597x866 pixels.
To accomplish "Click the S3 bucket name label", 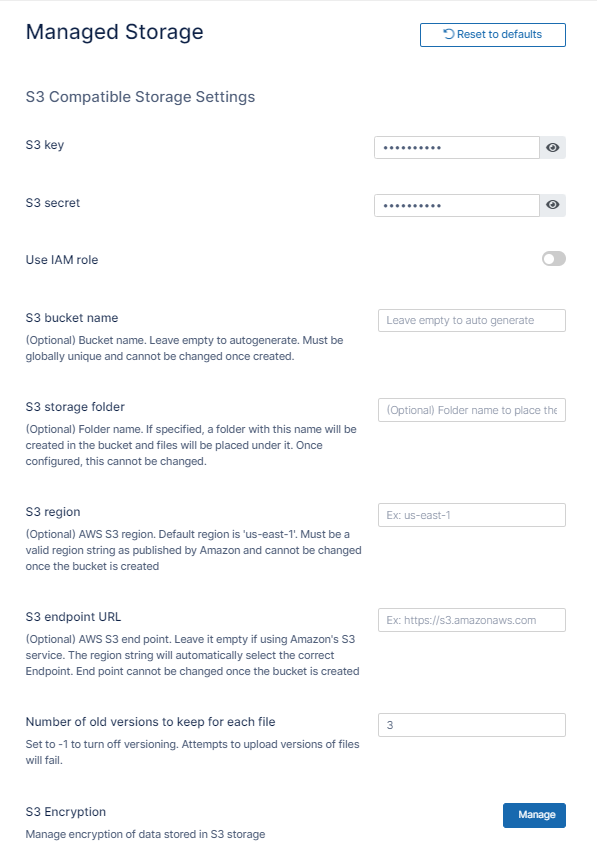I will pos(72,318).
